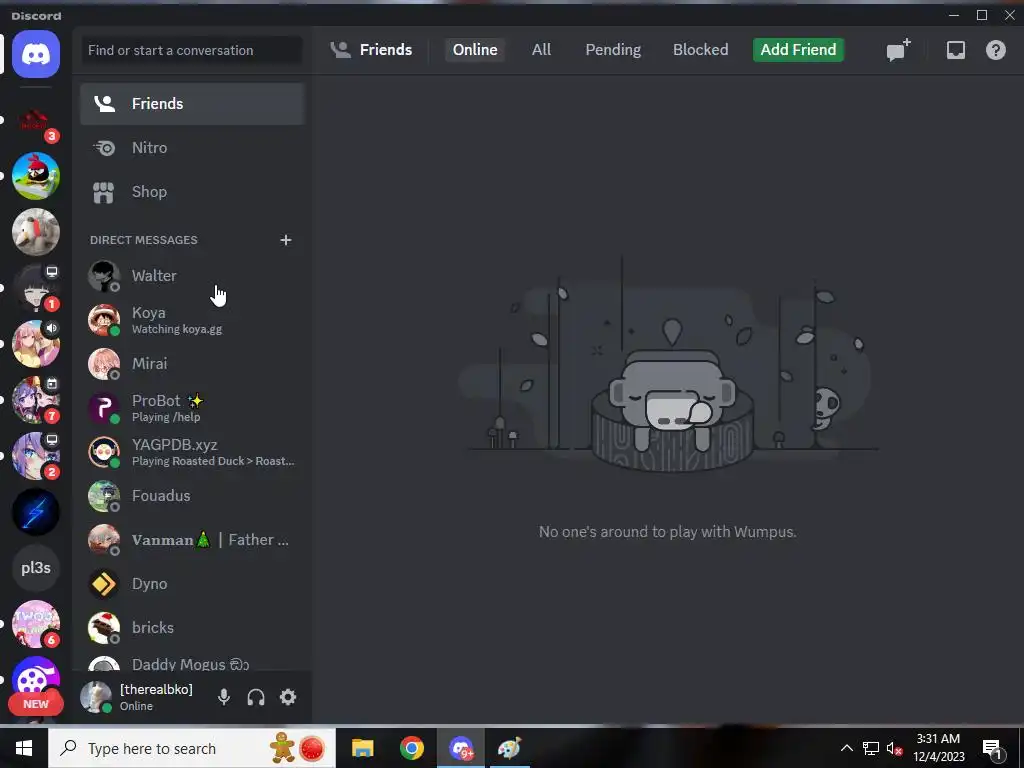Open Discord home direct messages button
This screenshot has height=768, width=1024.
pyautogui.click(x=36, y=54)
